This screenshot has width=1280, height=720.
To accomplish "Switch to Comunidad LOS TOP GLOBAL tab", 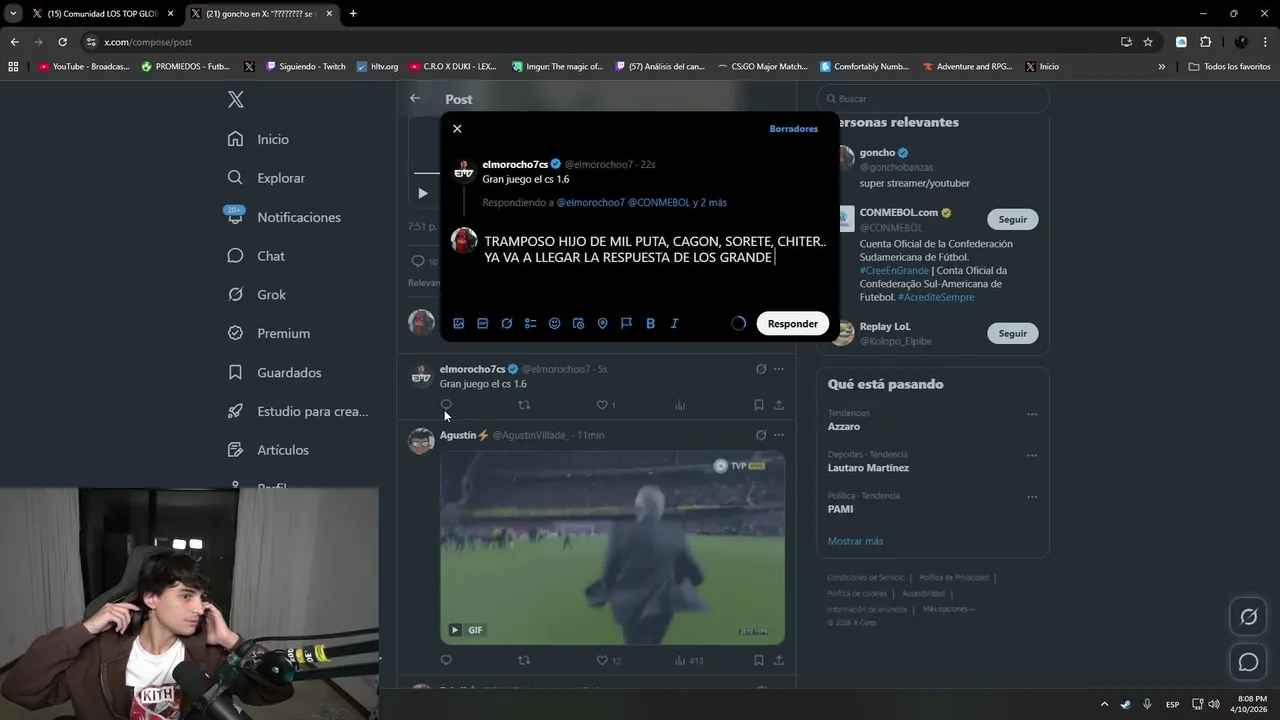I will (102, 14).
